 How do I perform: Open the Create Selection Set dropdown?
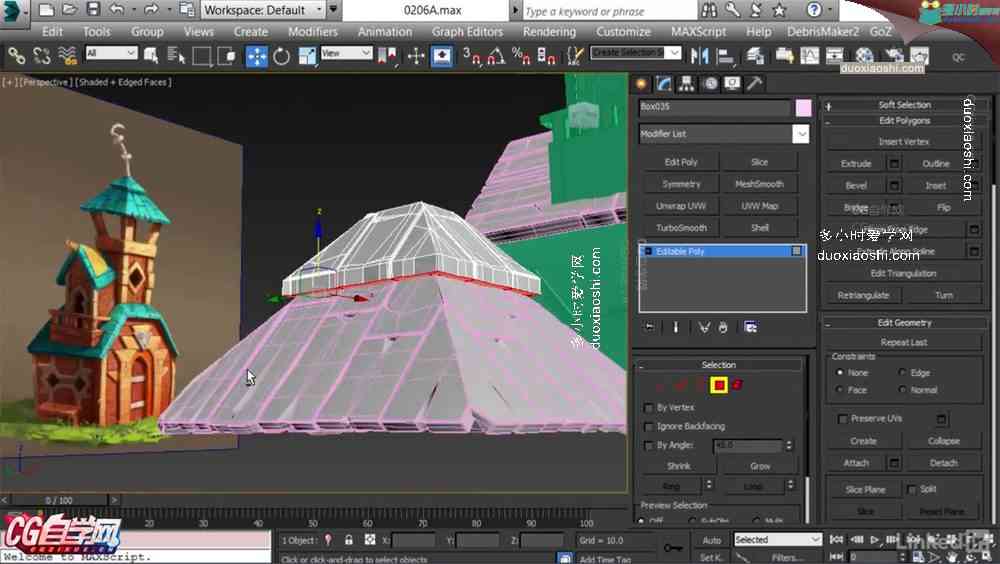click(x=636, y=53)
